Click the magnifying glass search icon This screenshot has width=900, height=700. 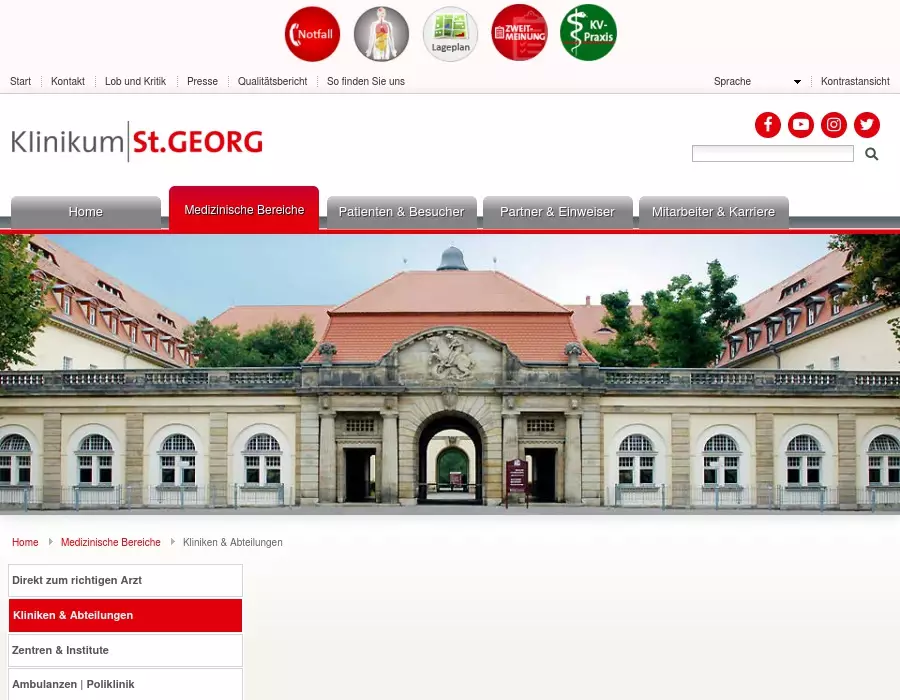871,154
